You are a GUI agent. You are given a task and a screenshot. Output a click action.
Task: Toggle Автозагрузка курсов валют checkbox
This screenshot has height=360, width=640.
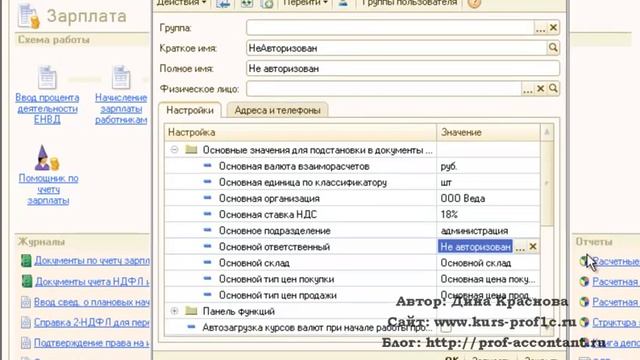pos(446,327)
